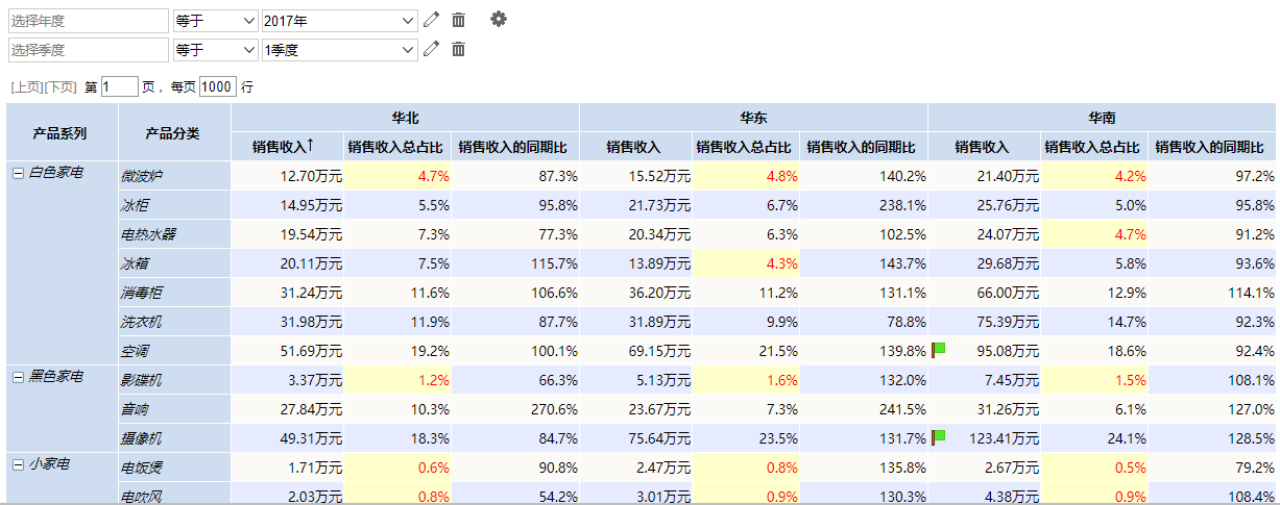Click the rows per page input field

click(217, 87)
